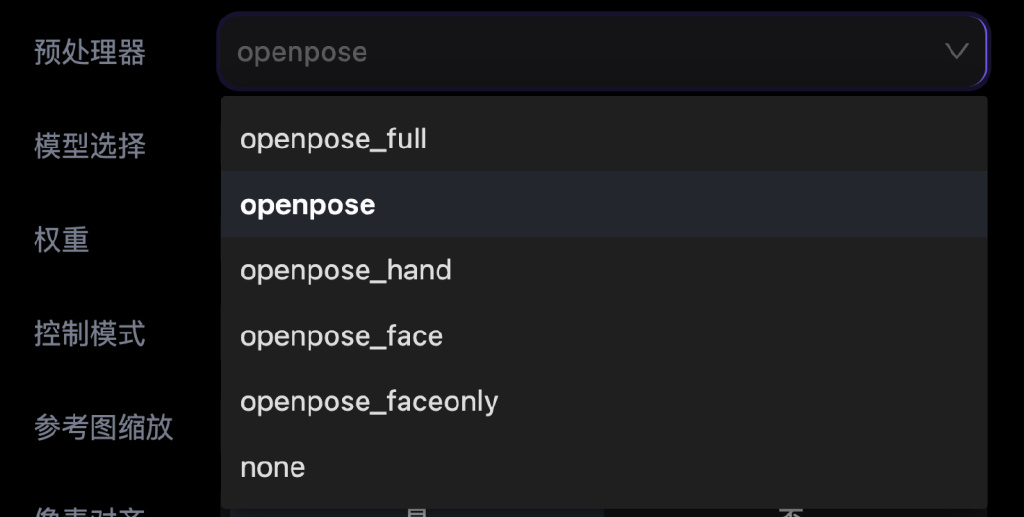Collapse the preprocessor list with the chevron arrow
The width and height of the screenshot is (1024, 517).
point(956,51)
